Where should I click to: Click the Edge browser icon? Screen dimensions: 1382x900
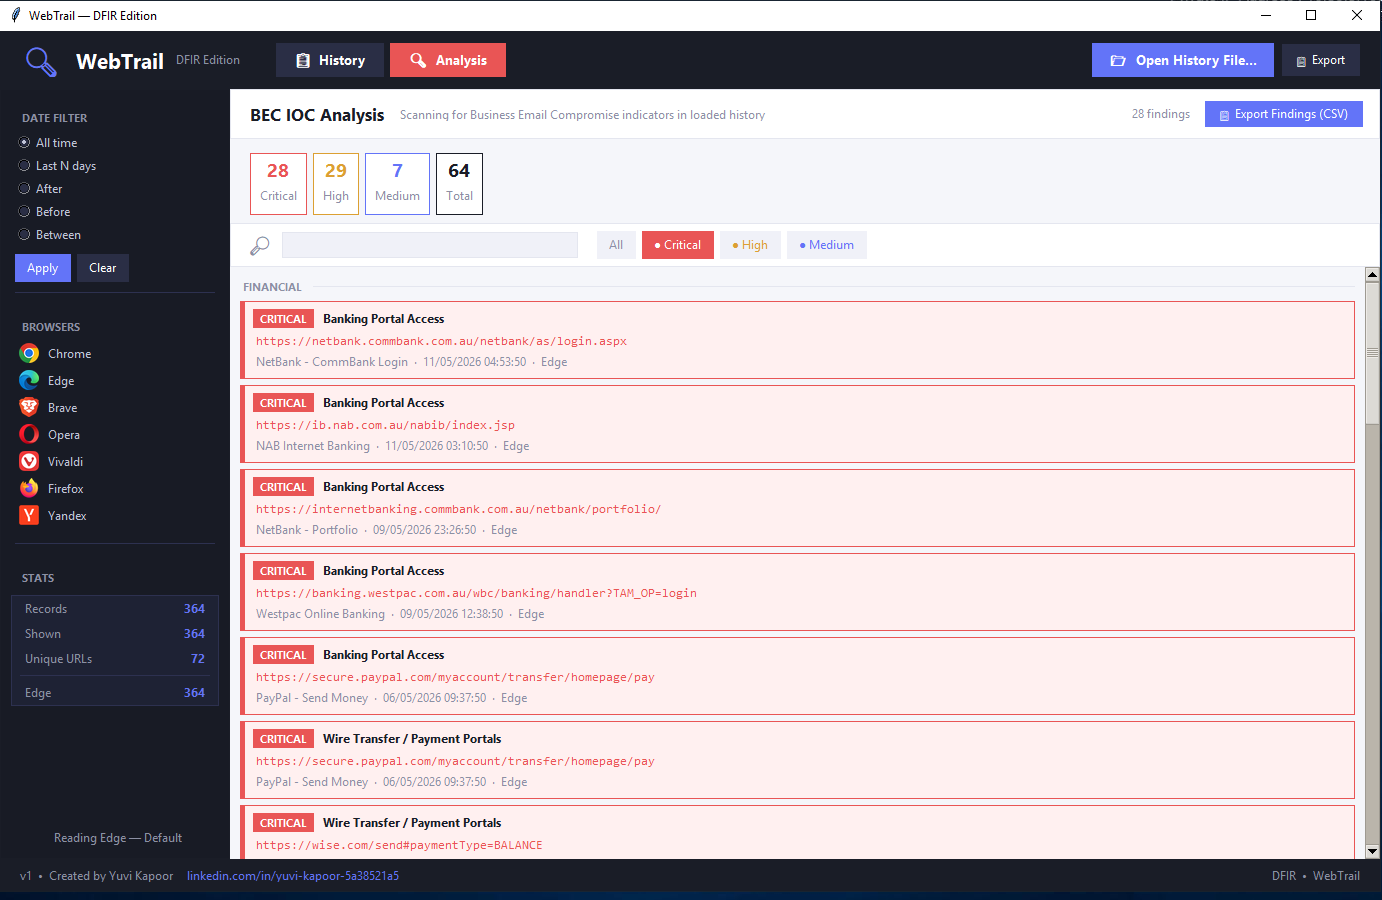click(29, 381)
